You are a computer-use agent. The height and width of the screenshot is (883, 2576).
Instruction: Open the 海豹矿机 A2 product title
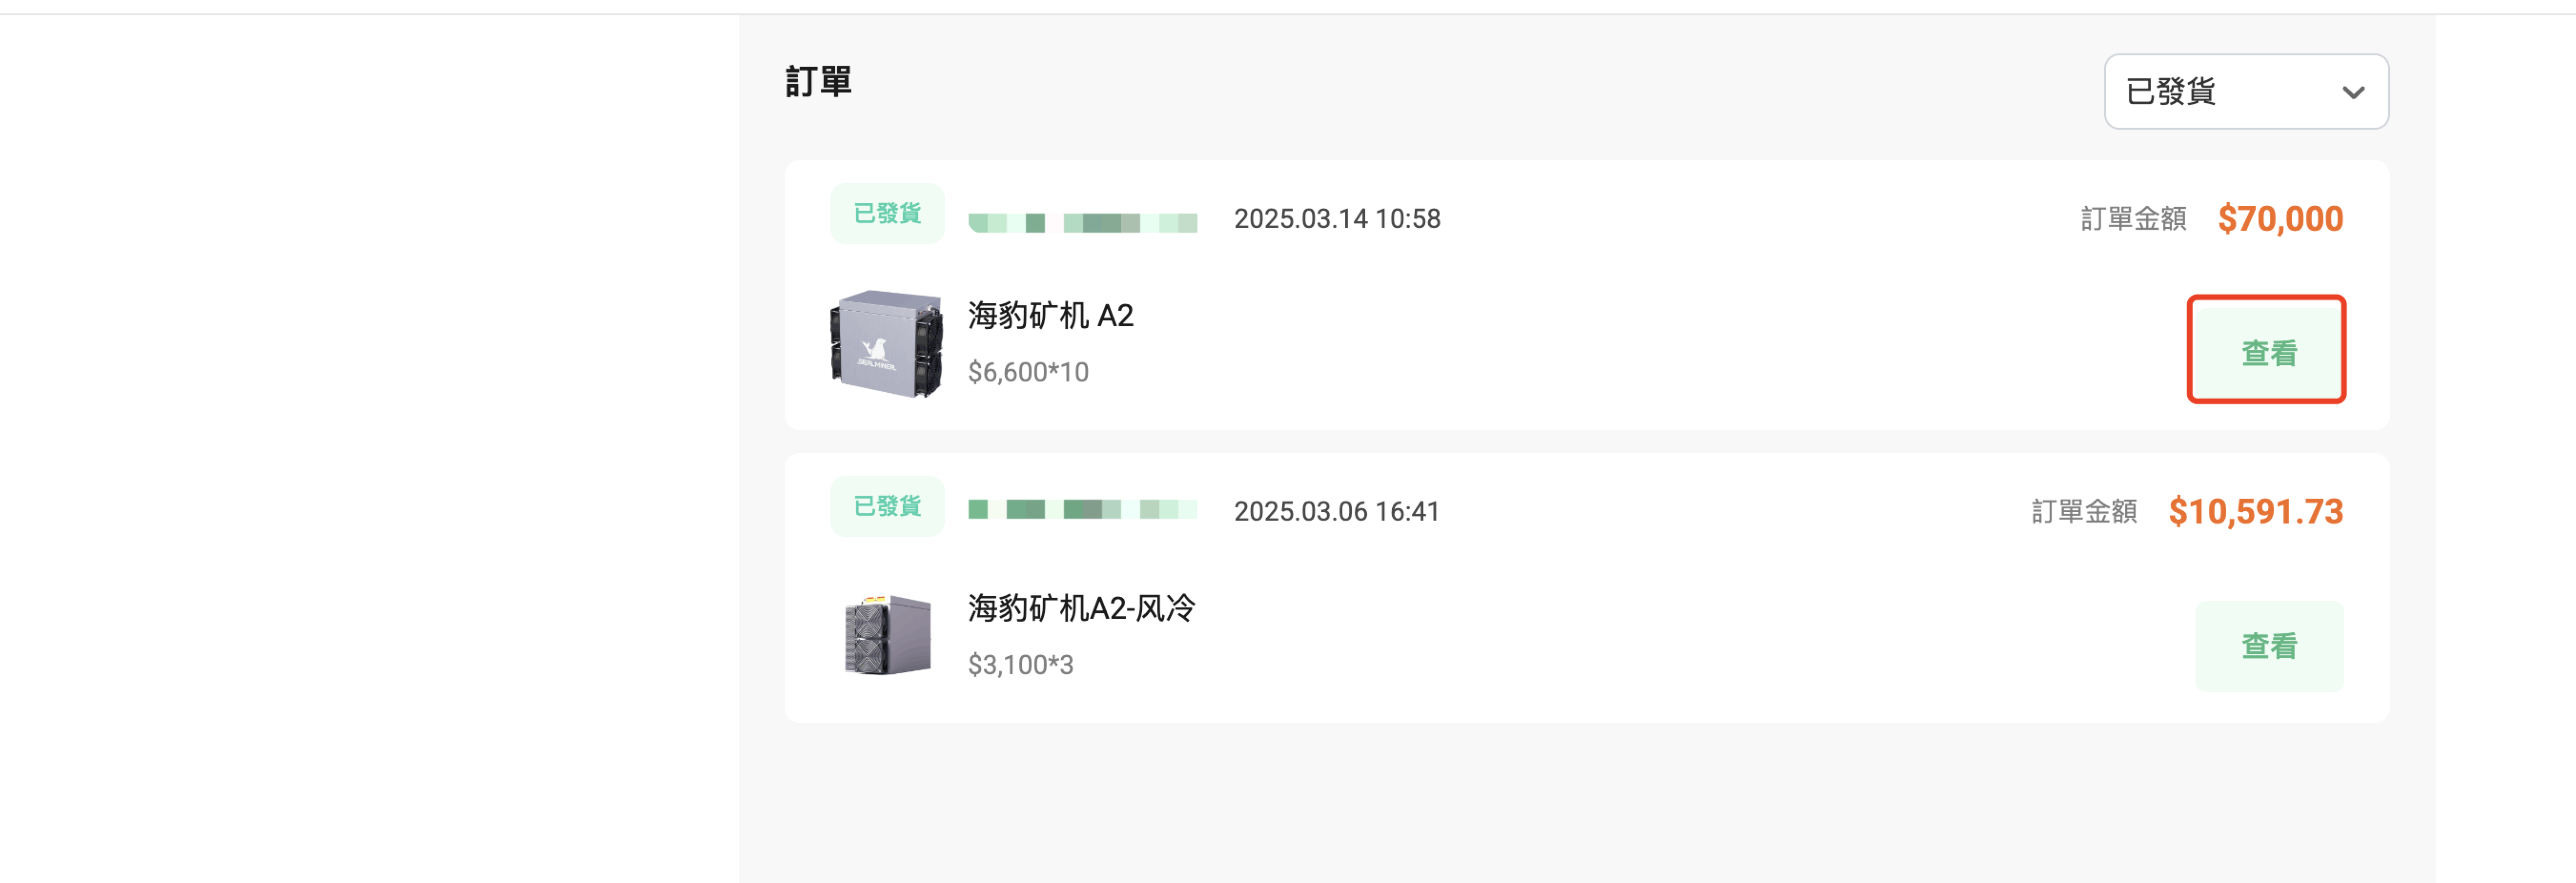(1050, 315)
